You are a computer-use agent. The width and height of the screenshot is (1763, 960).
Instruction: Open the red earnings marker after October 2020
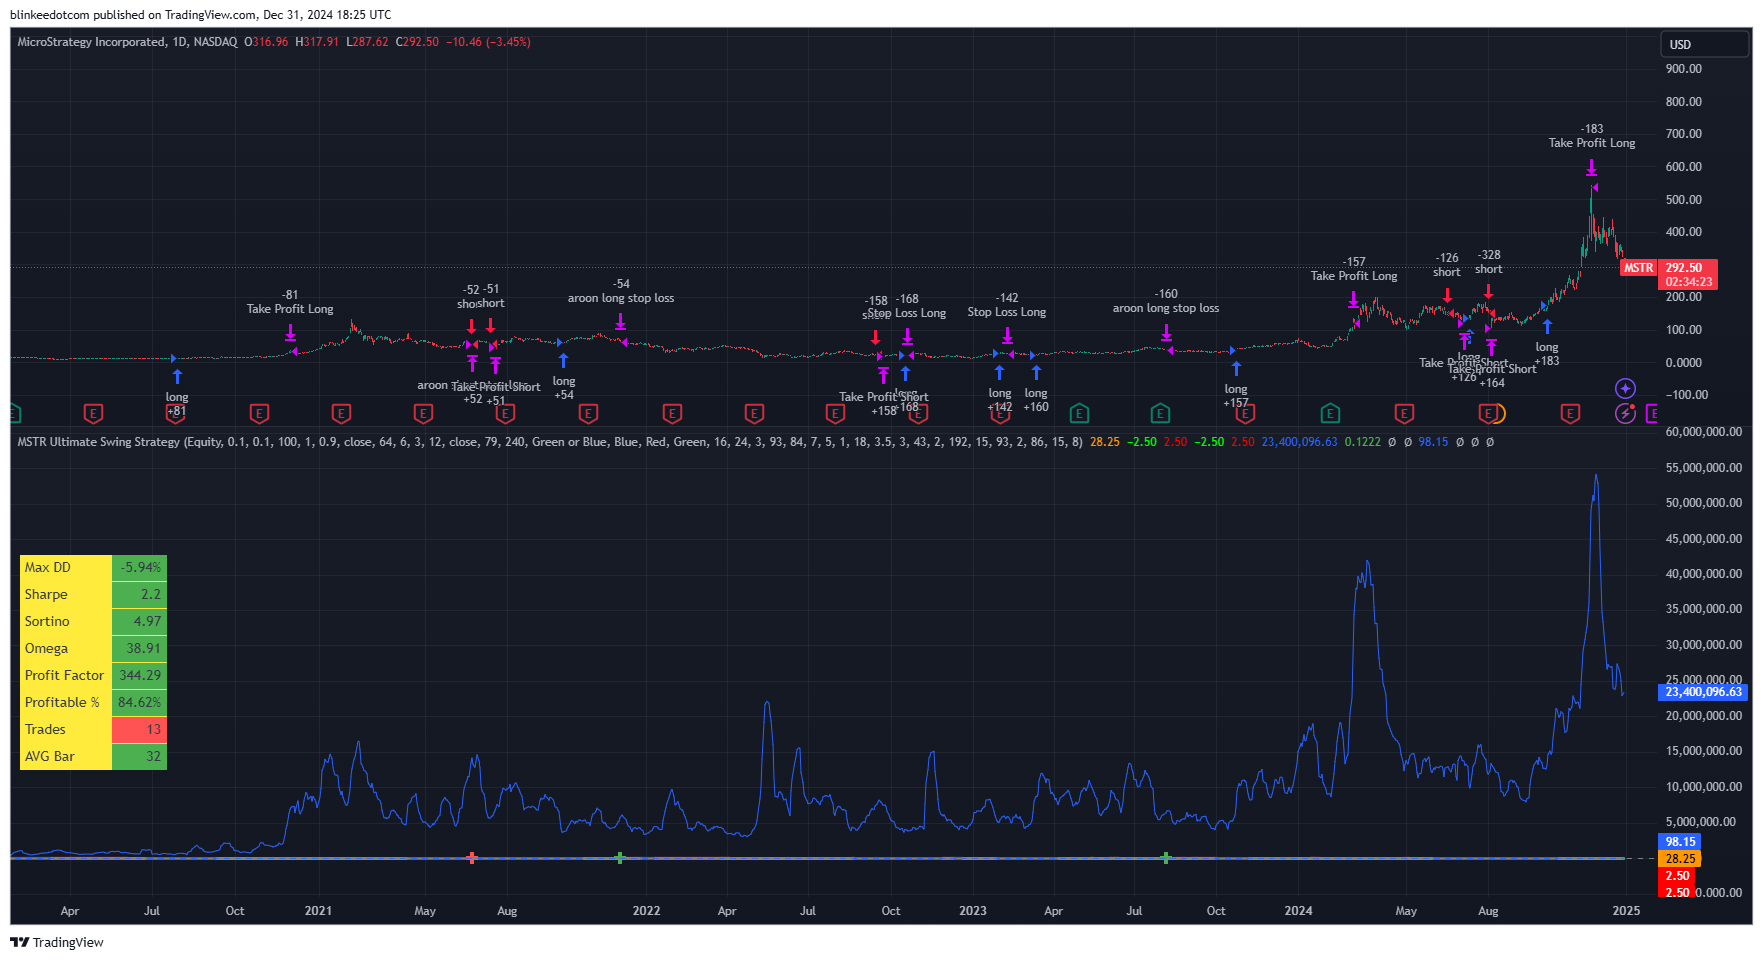click(259, 413)
